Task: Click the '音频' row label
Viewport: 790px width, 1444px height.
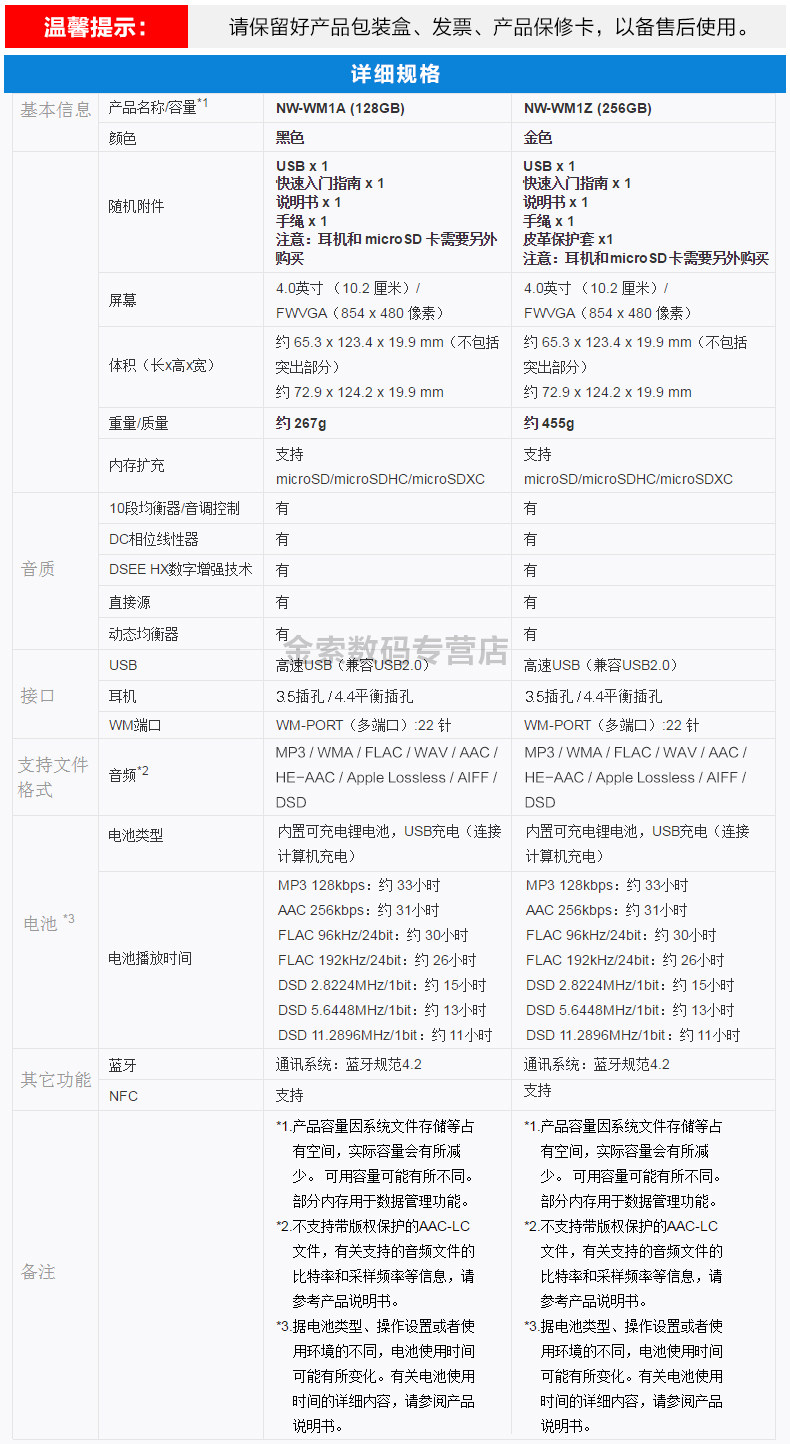Action: click(x=129, y=772)
